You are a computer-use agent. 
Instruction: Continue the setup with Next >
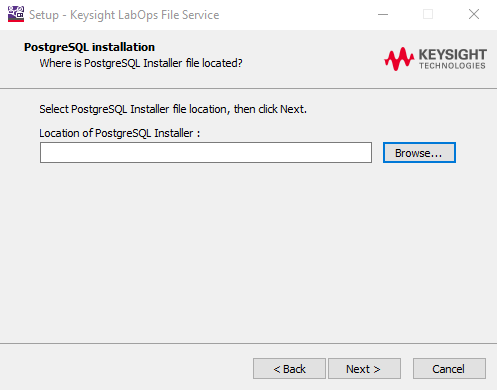pyautogui.click(x=364, y=369)
